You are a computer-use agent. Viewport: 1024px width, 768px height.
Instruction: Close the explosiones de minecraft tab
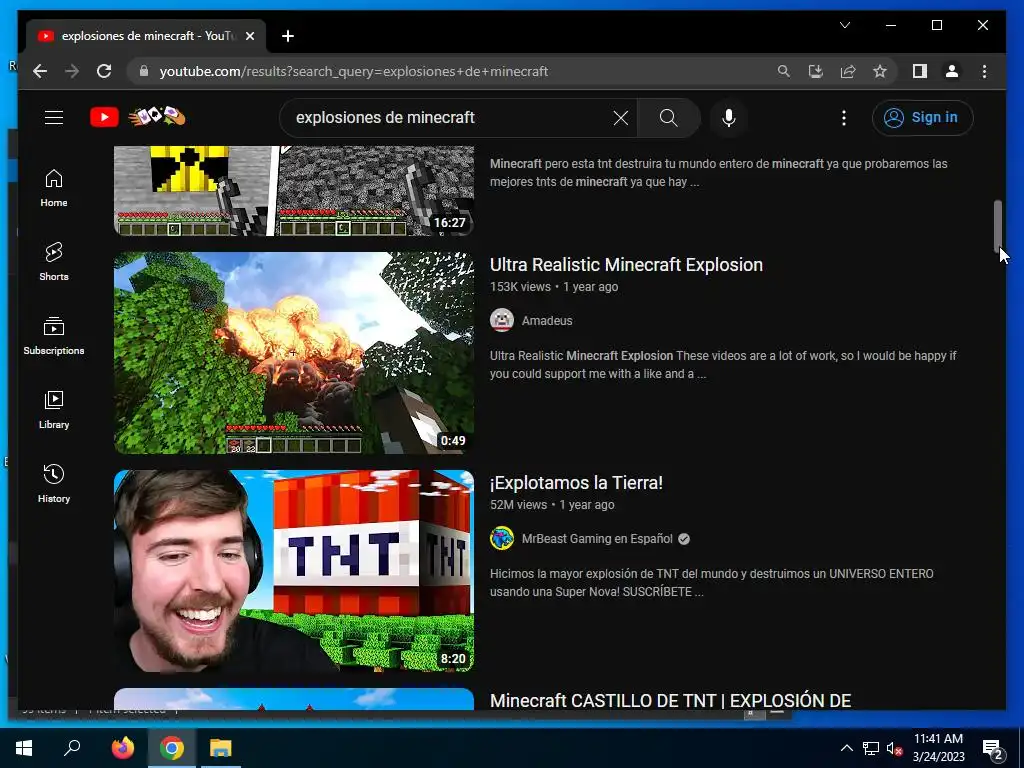pyautogui.click(x=249, y=36)
